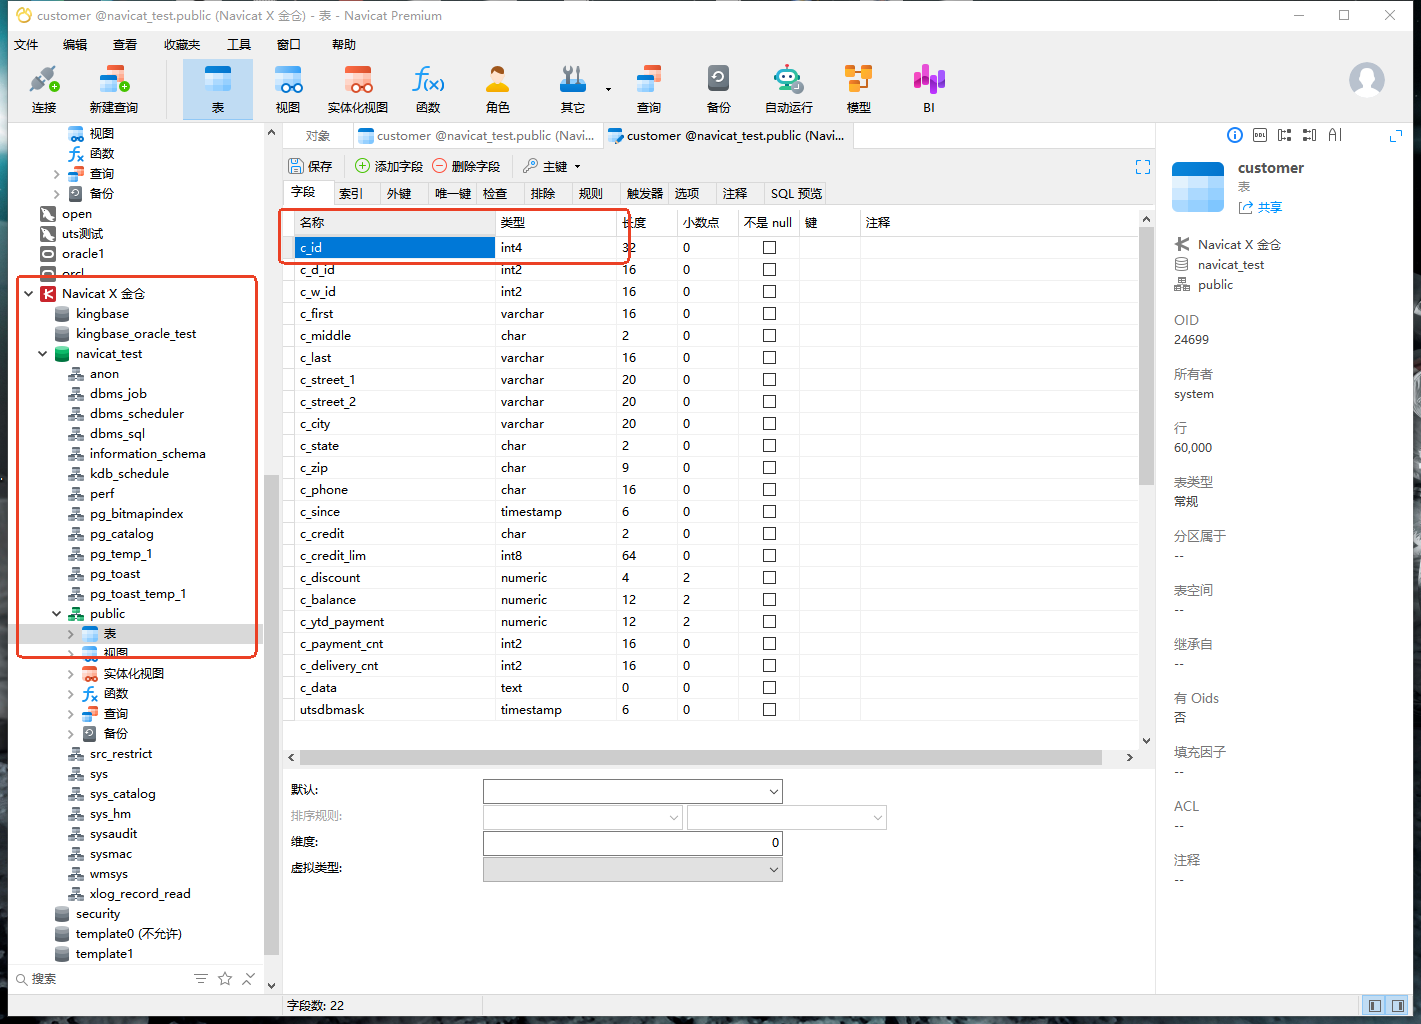Click the 角色 (Role) toolbar icon
The image size is (1421, 1024).
pyautogui.click(x=498, y=89)
